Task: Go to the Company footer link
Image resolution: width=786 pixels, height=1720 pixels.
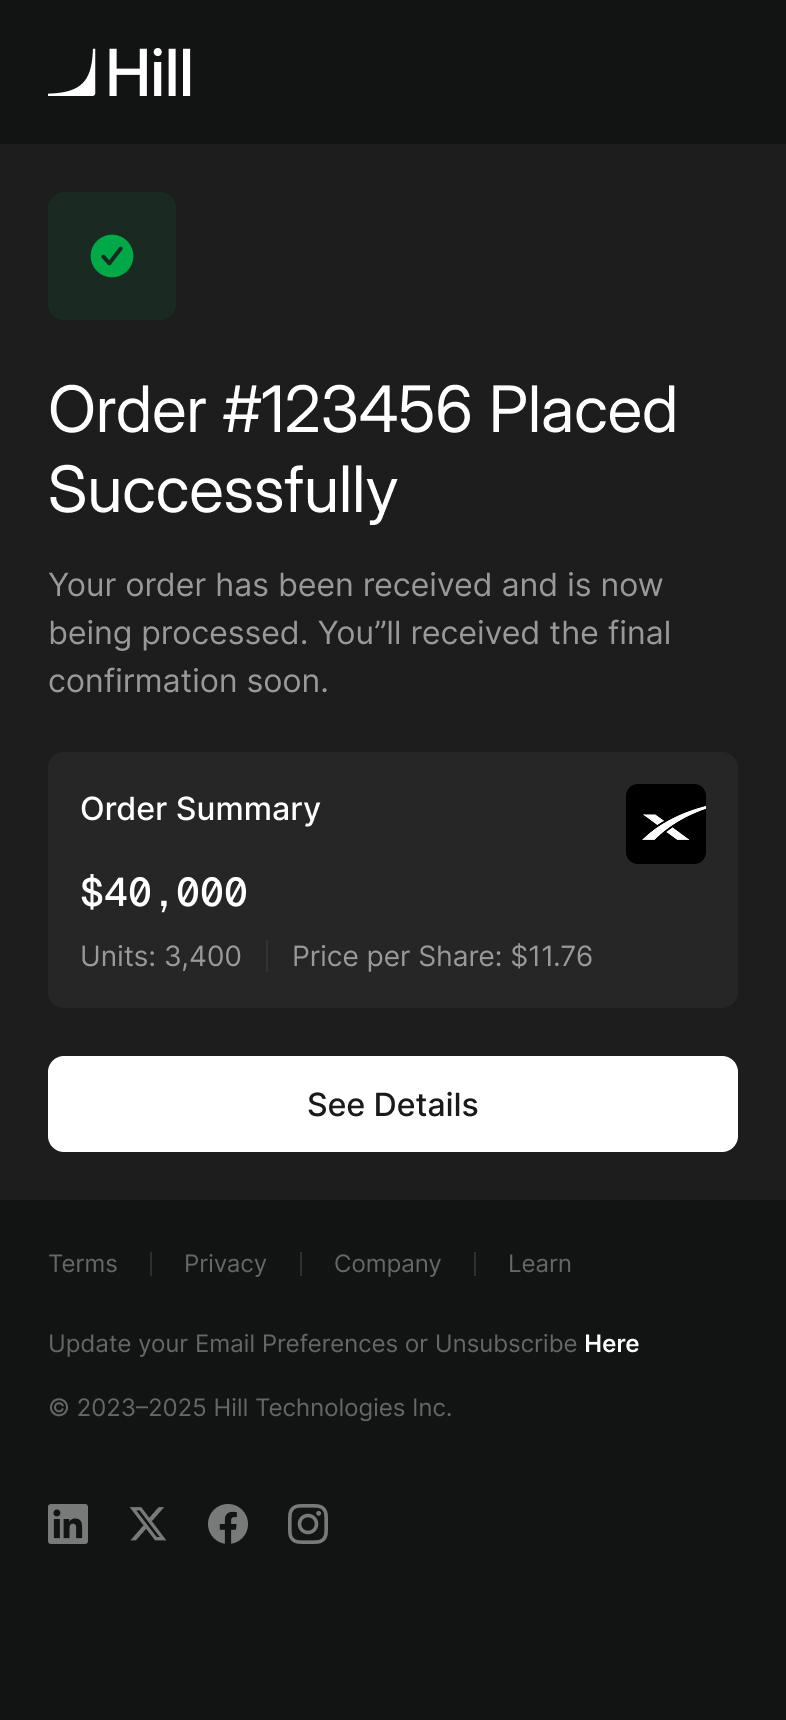Action: 387,1264
